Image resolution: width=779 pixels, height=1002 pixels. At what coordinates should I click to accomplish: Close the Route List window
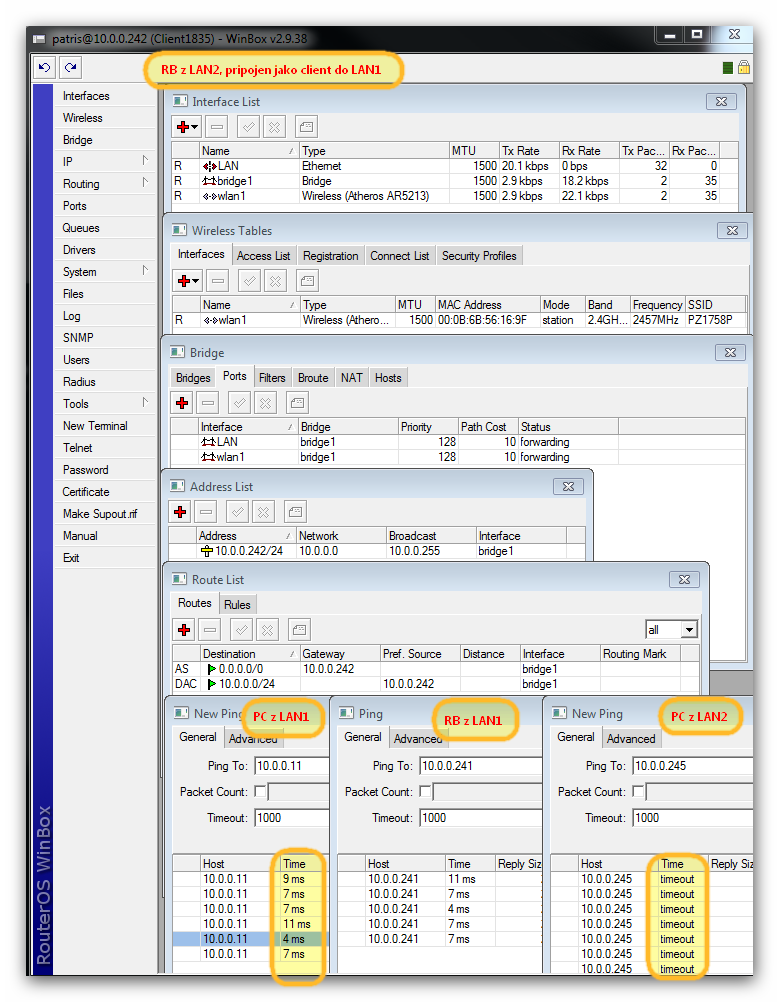684,580
